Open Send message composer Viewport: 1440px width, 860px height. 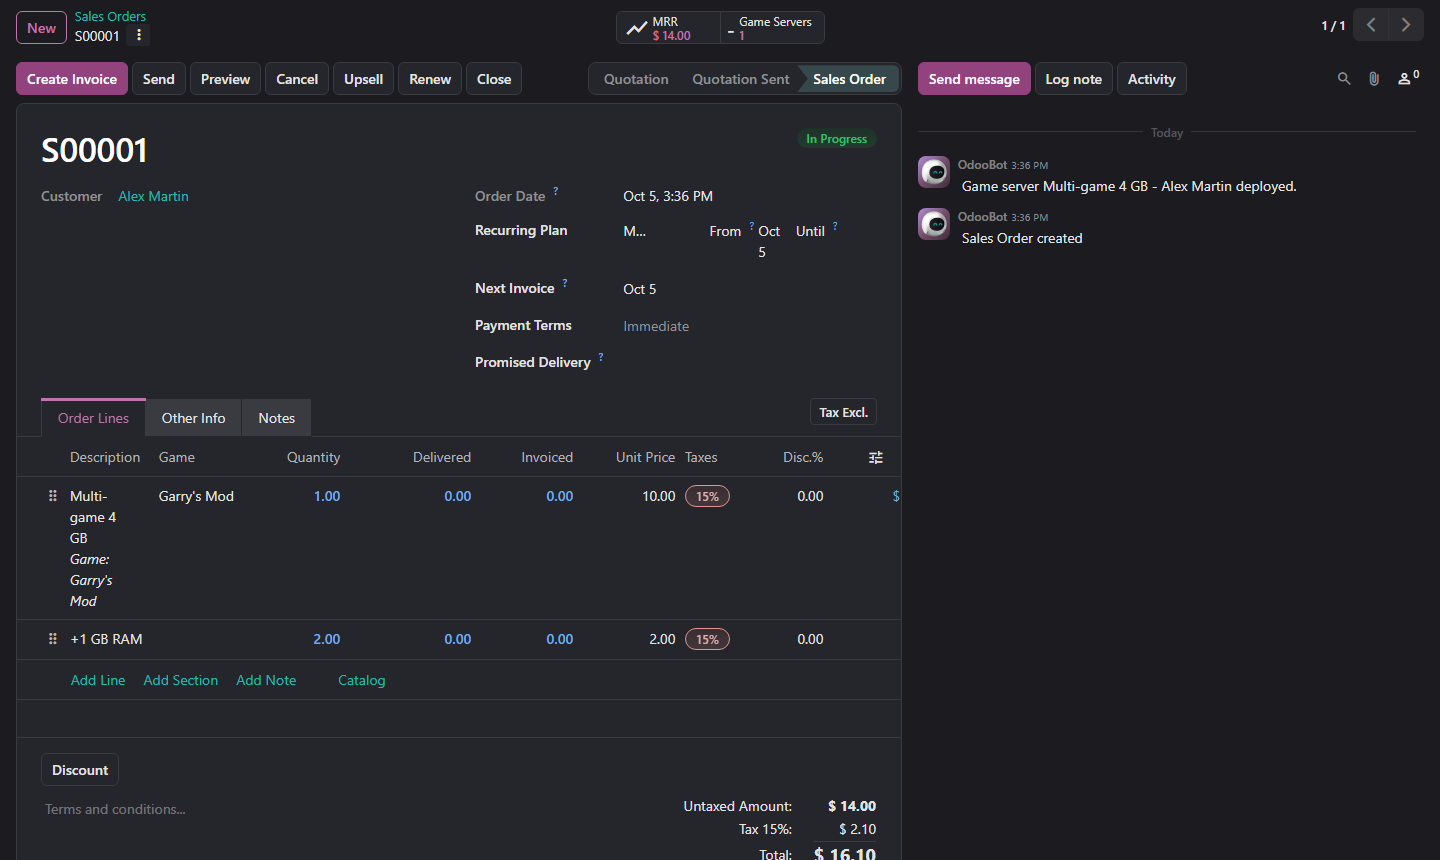tap(974, 79)
